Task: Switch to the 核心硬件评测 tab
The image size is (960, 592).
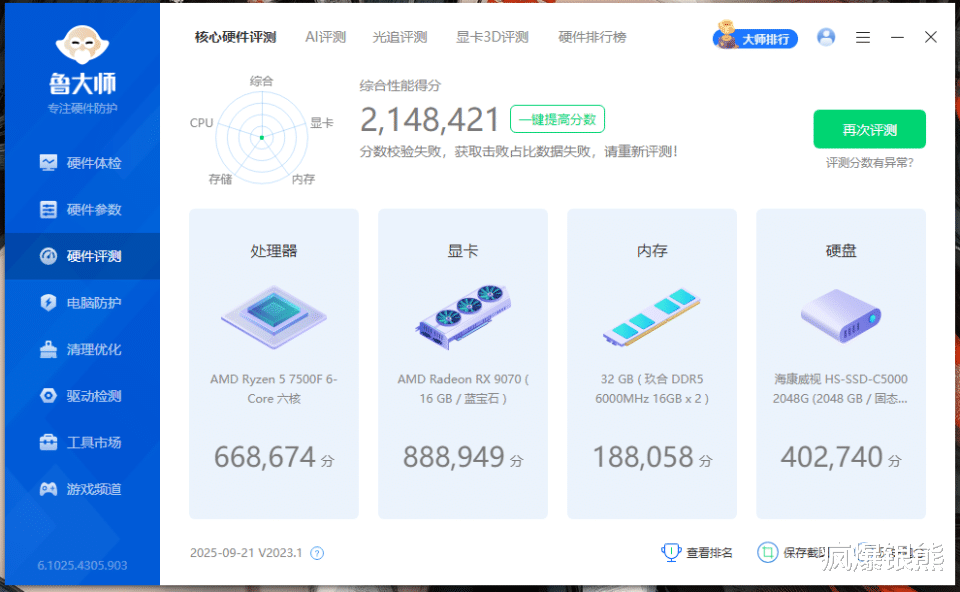Action: tap(235, 37)
